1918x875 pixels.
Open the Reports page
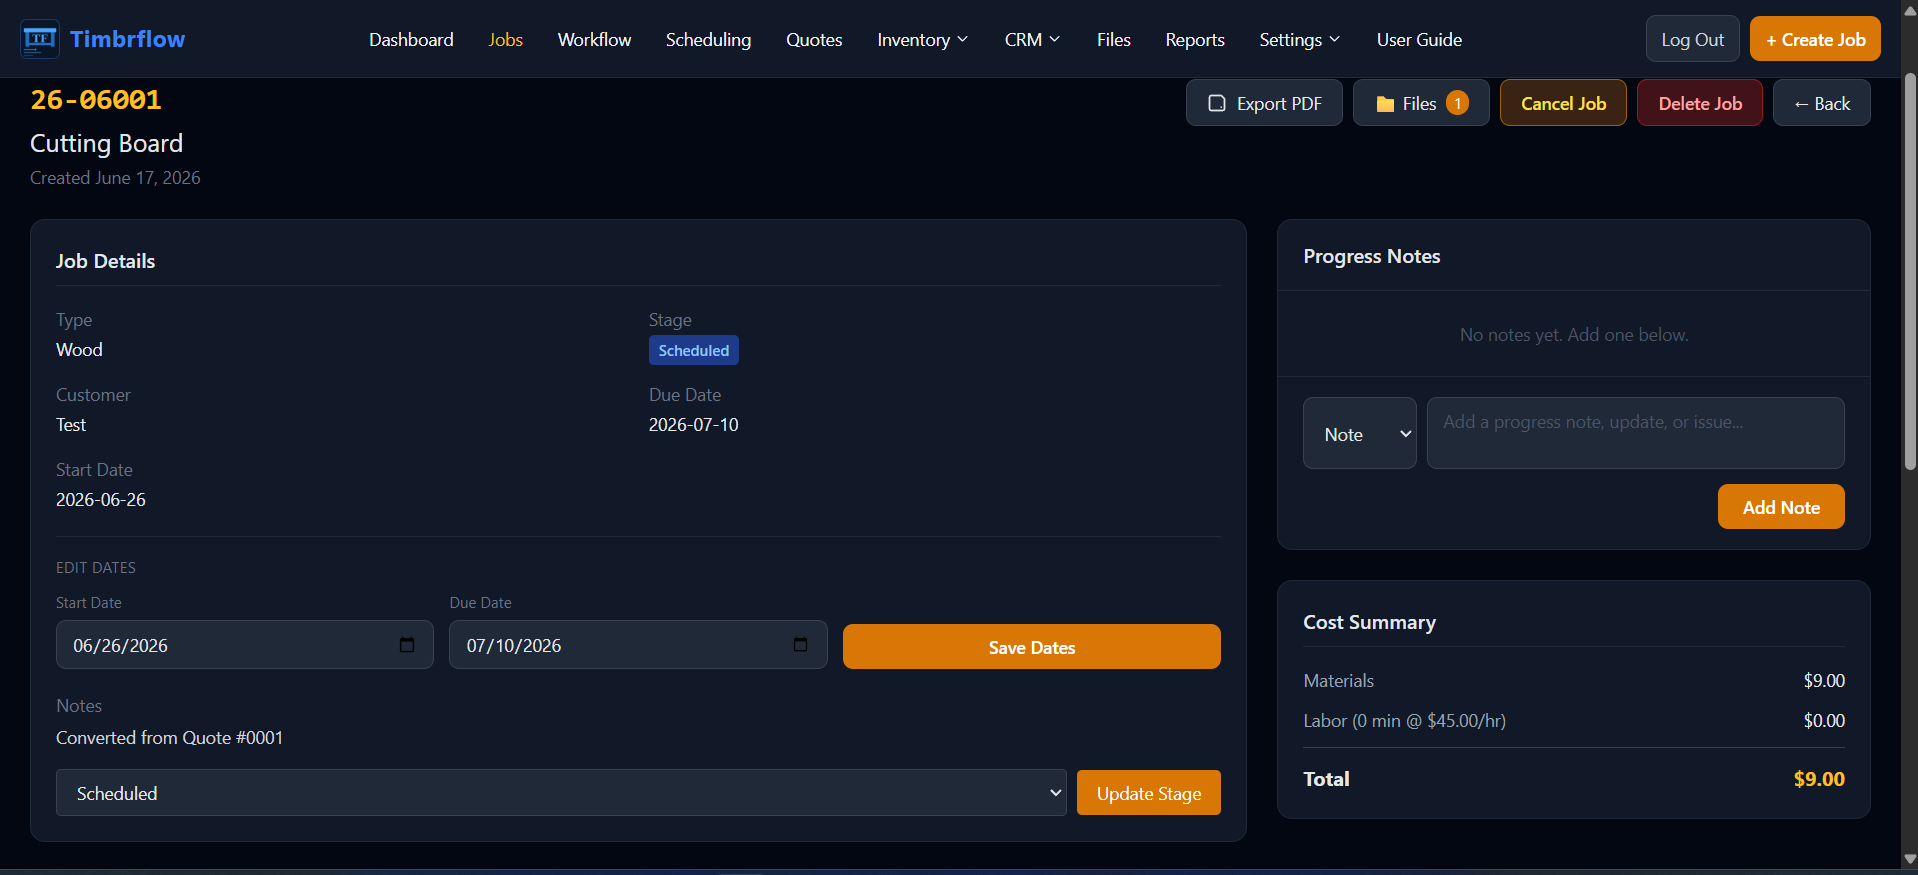(1195, 39)
